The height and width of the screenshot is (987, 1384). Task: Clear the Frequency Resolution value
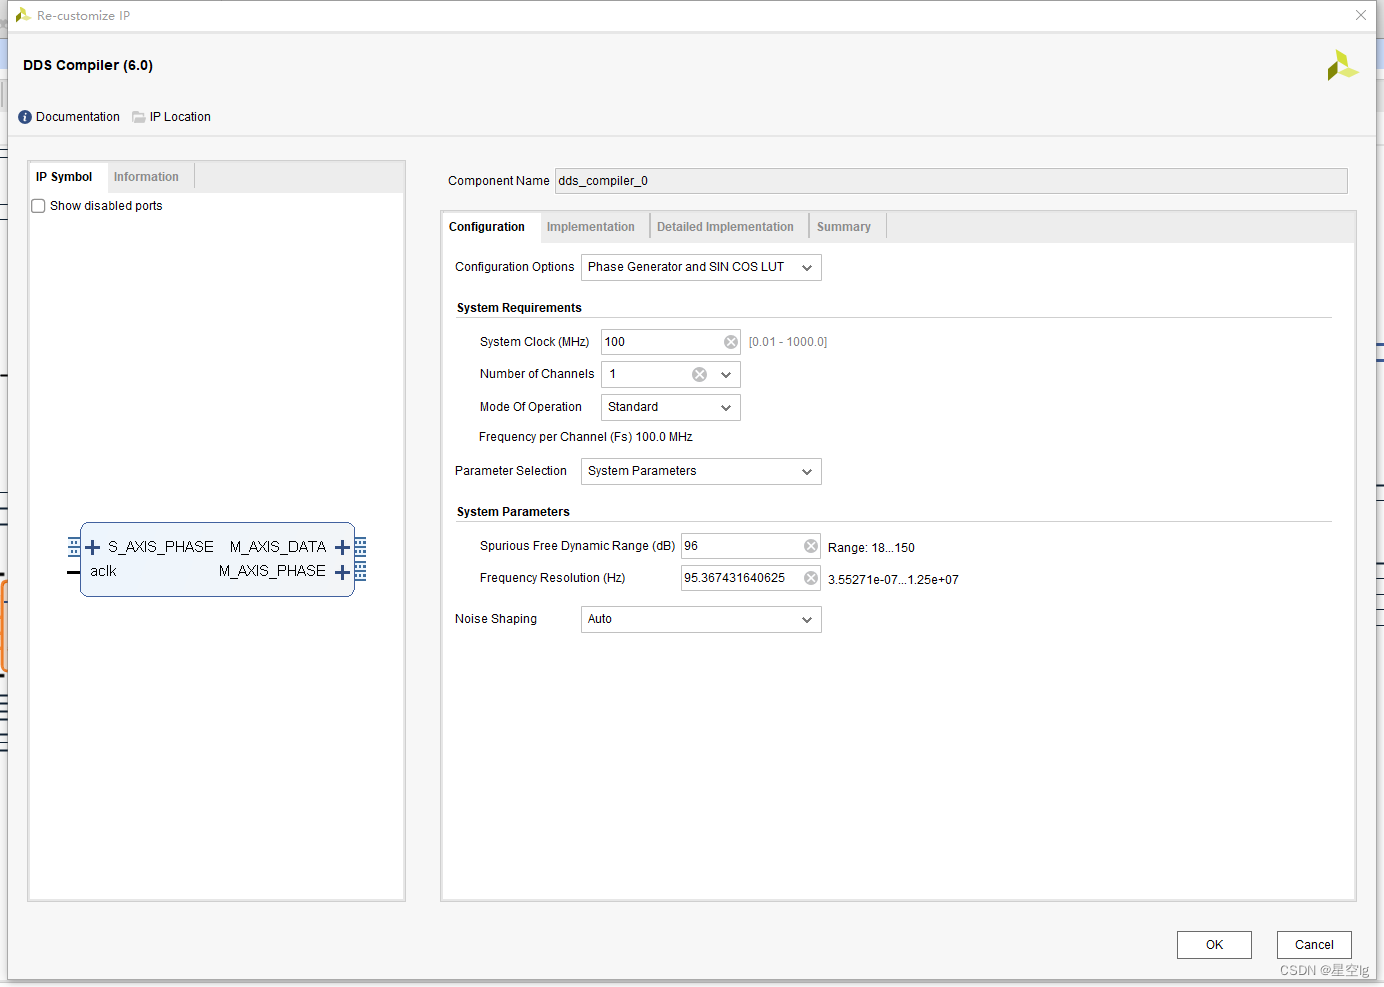pyautogui.click(x=811, y=578)
